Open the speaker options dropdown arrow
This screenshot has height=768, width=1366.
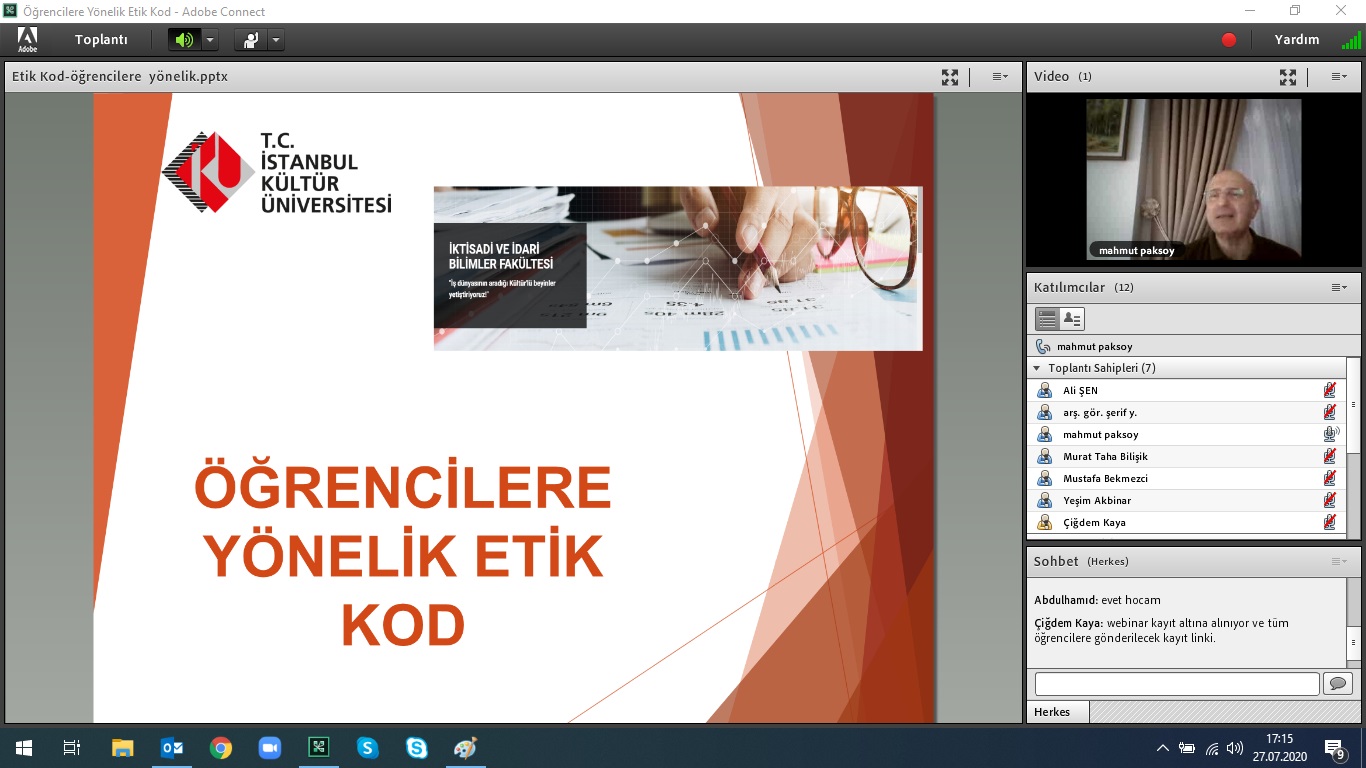pos(209,40)
